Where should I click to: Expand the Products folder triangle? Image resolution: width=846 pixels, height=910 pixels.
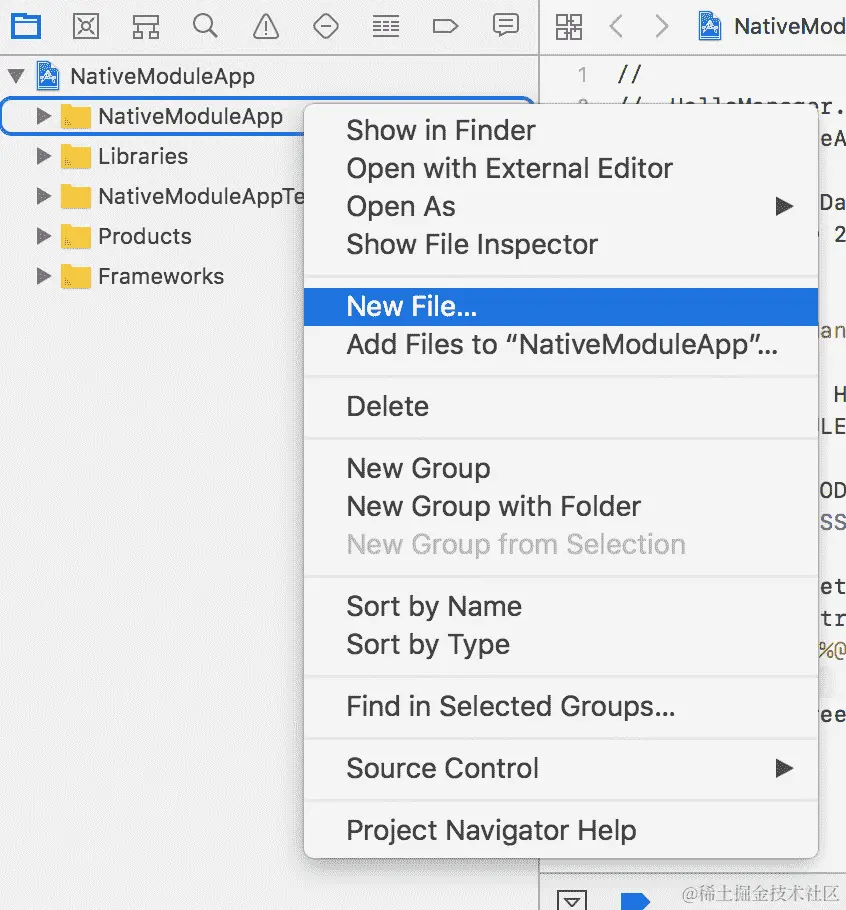tap(44, 236)
